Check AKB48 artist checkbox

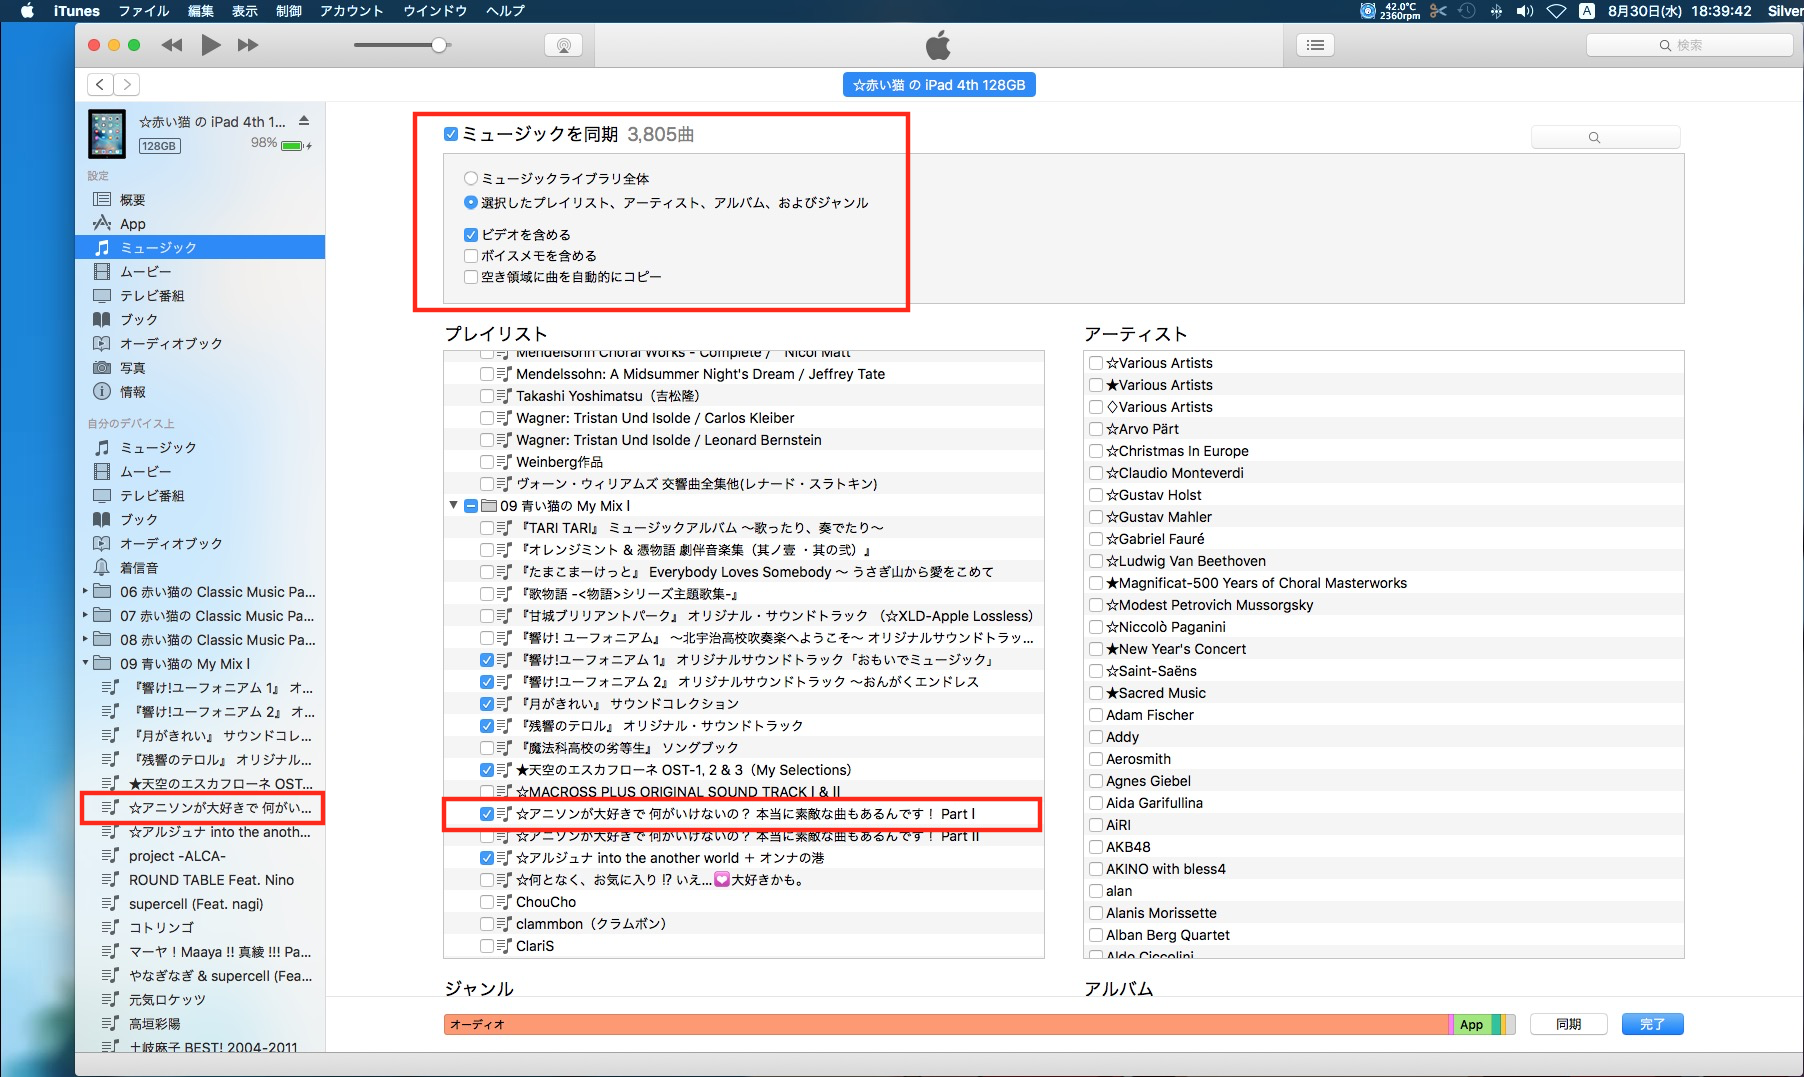[1096, 847]
